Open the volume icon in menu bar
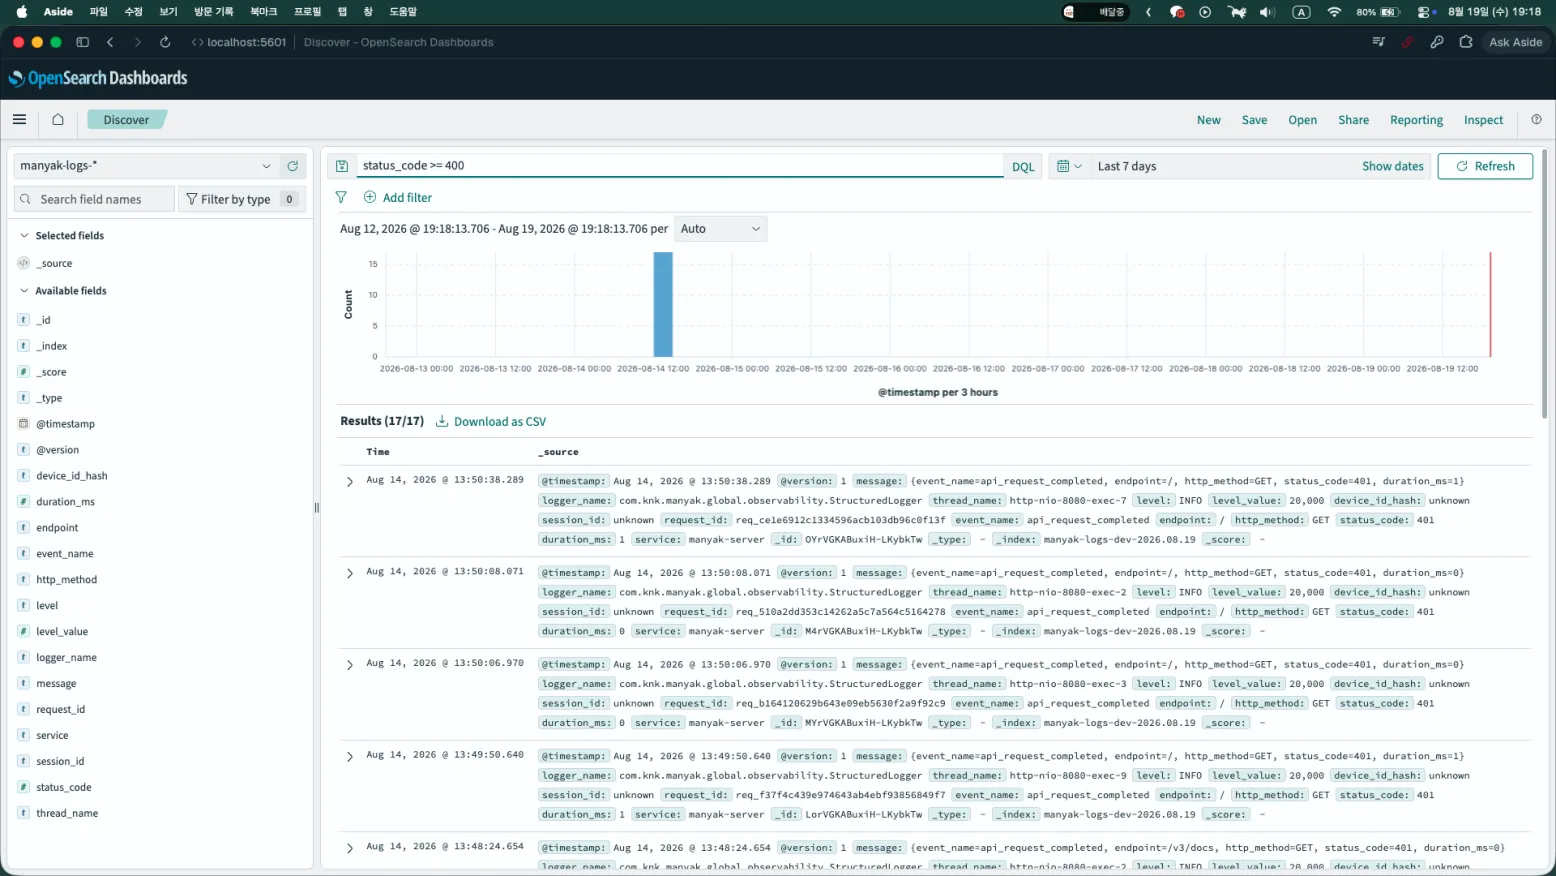 point(1267,12)
